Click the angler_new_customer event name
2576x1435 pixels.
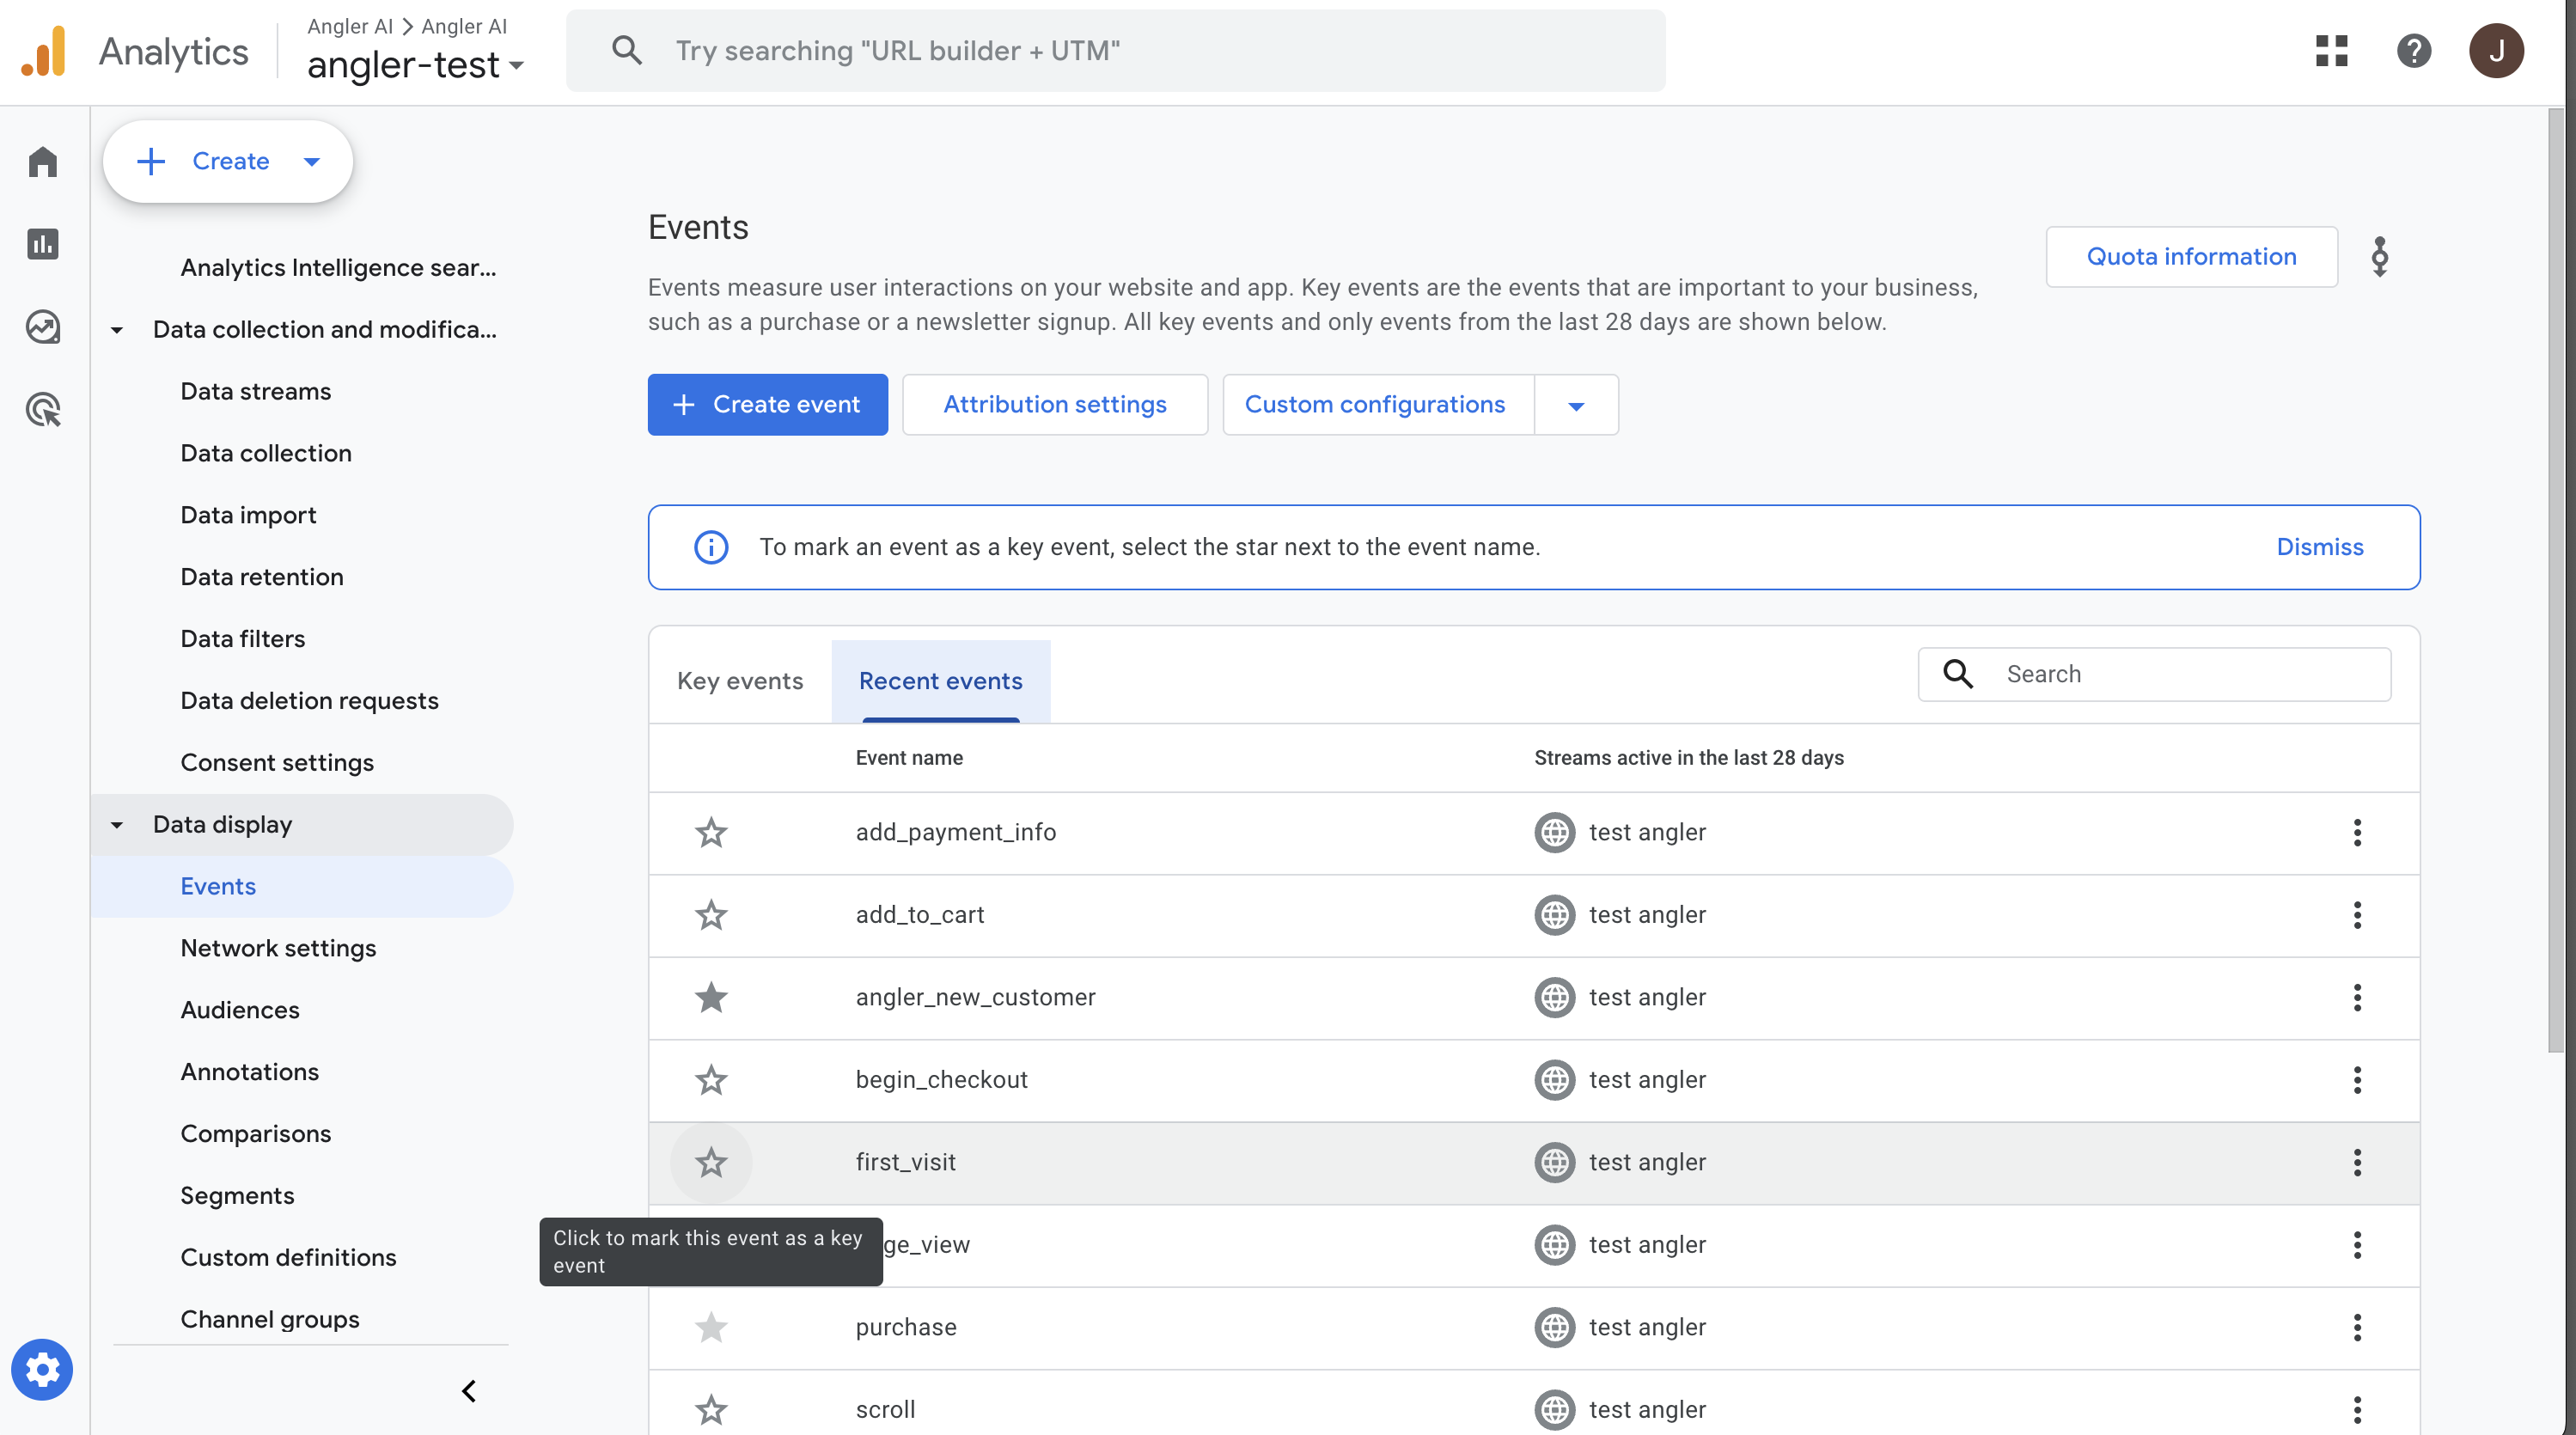pos(975,998)
